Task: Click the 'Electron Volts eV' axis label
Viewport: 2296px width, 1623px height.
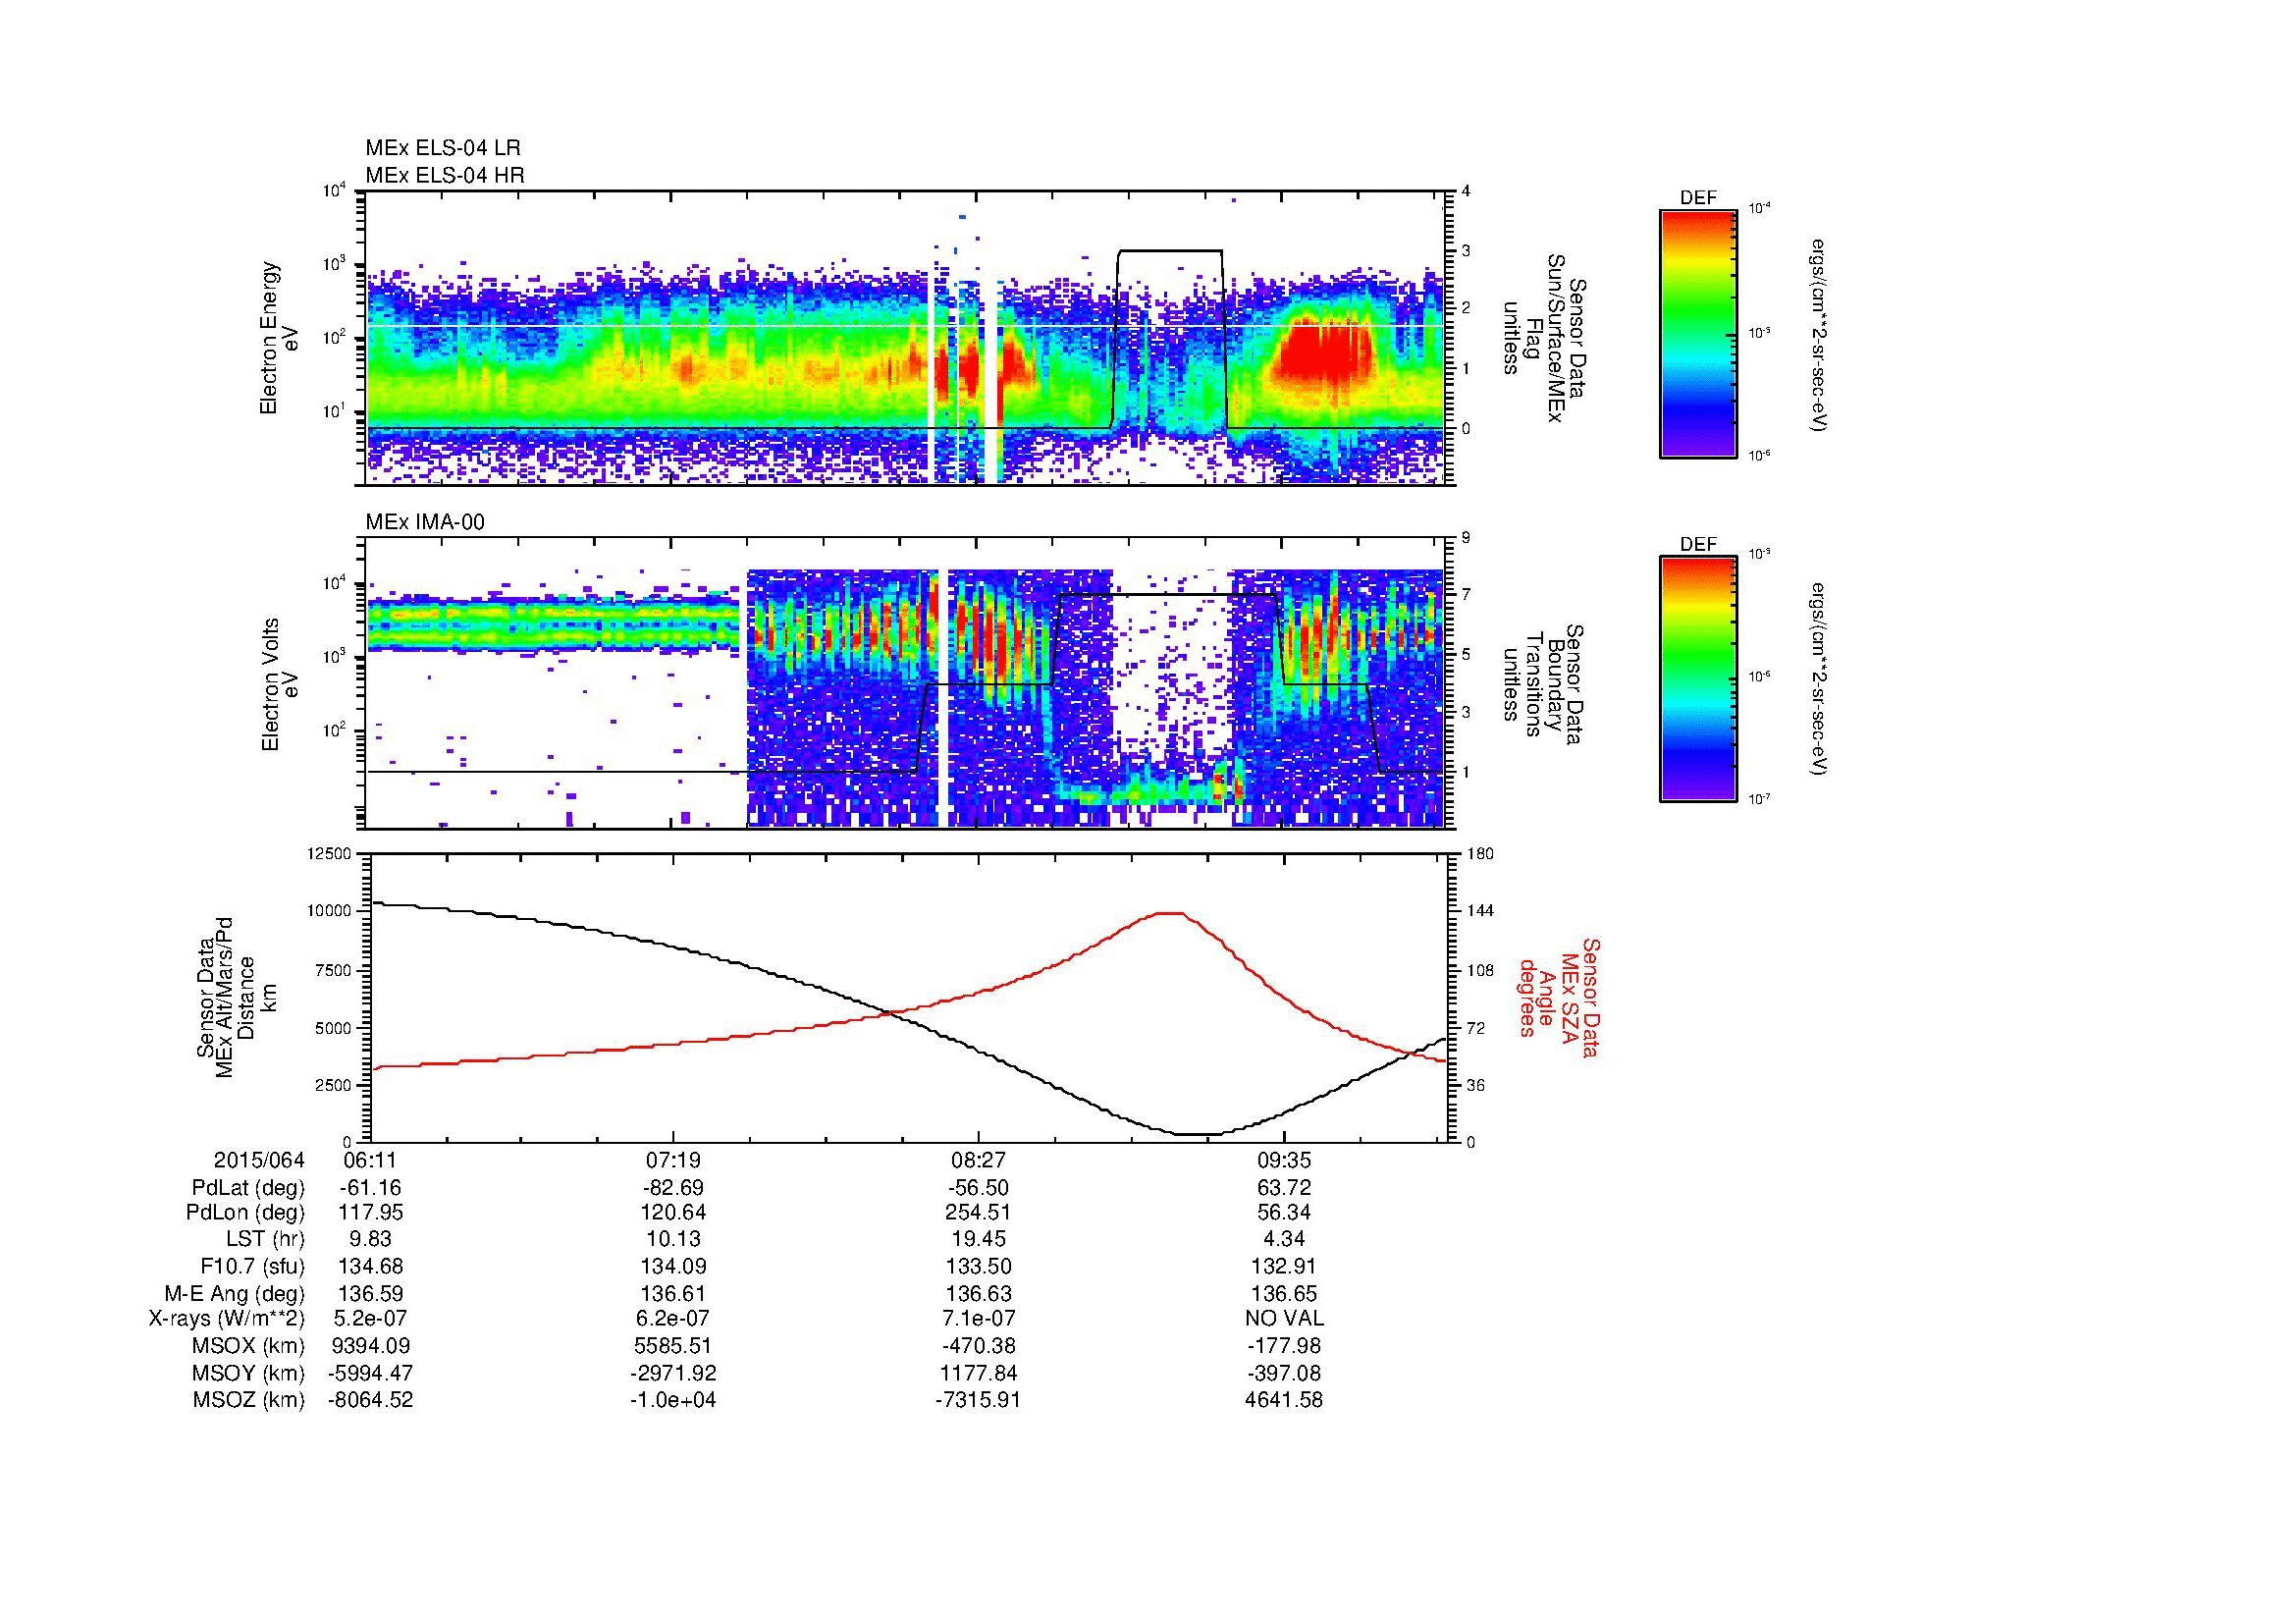Action: (279, 684)
